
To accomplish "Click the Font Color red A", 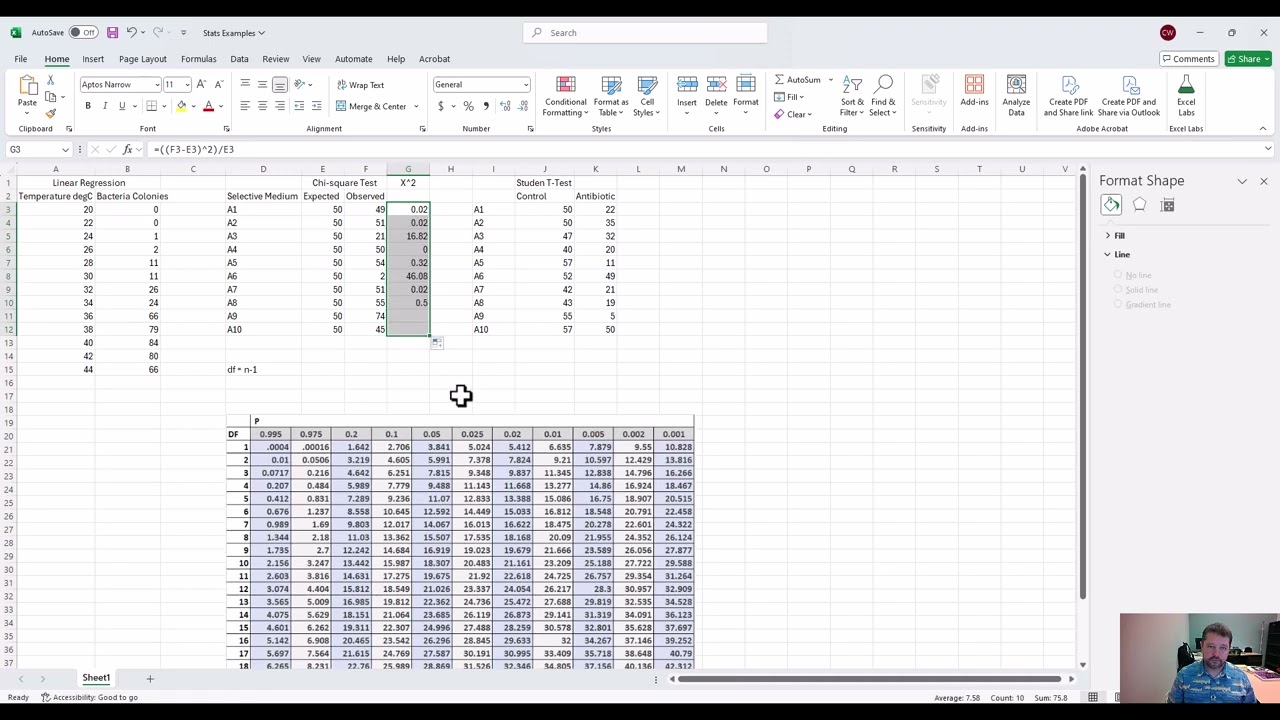I will pyautogui.click(x=208, y=106).
